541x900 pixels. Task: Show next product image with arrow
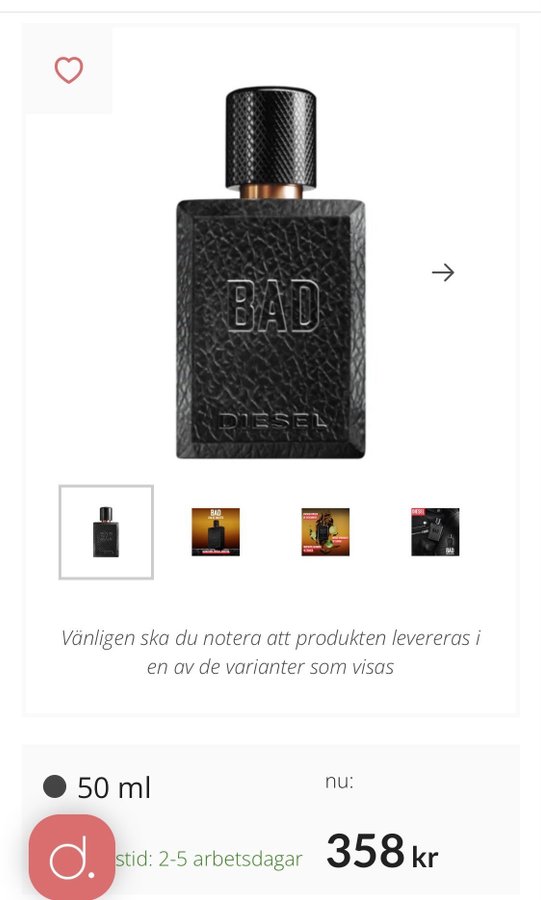pyautogui.click(x=443, y=272)
